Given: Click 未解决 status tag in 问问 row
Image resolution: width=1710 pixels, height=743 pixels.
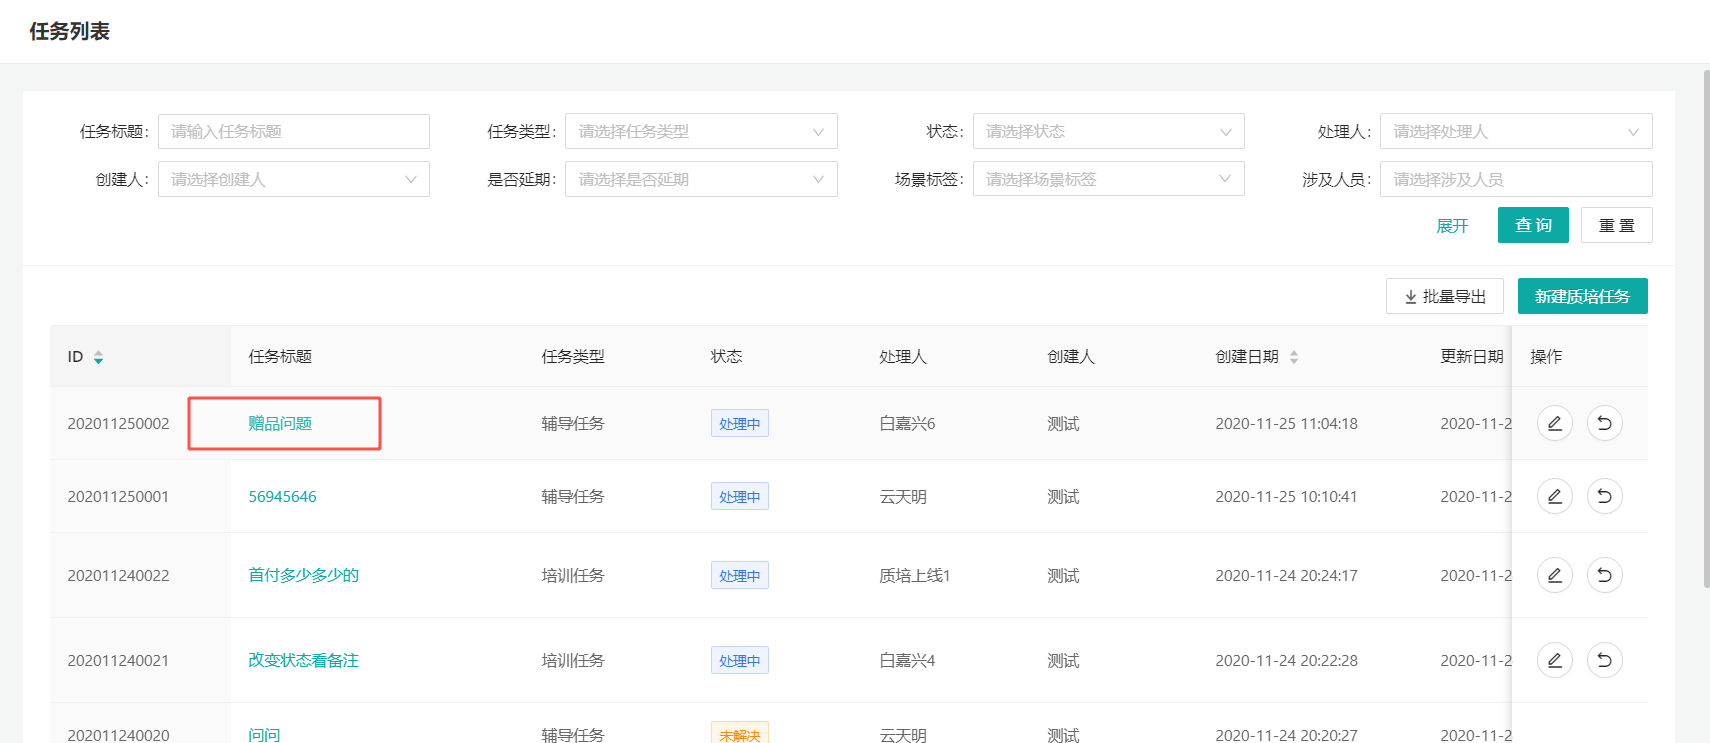Looking at the screenshot, I should 740,734.
